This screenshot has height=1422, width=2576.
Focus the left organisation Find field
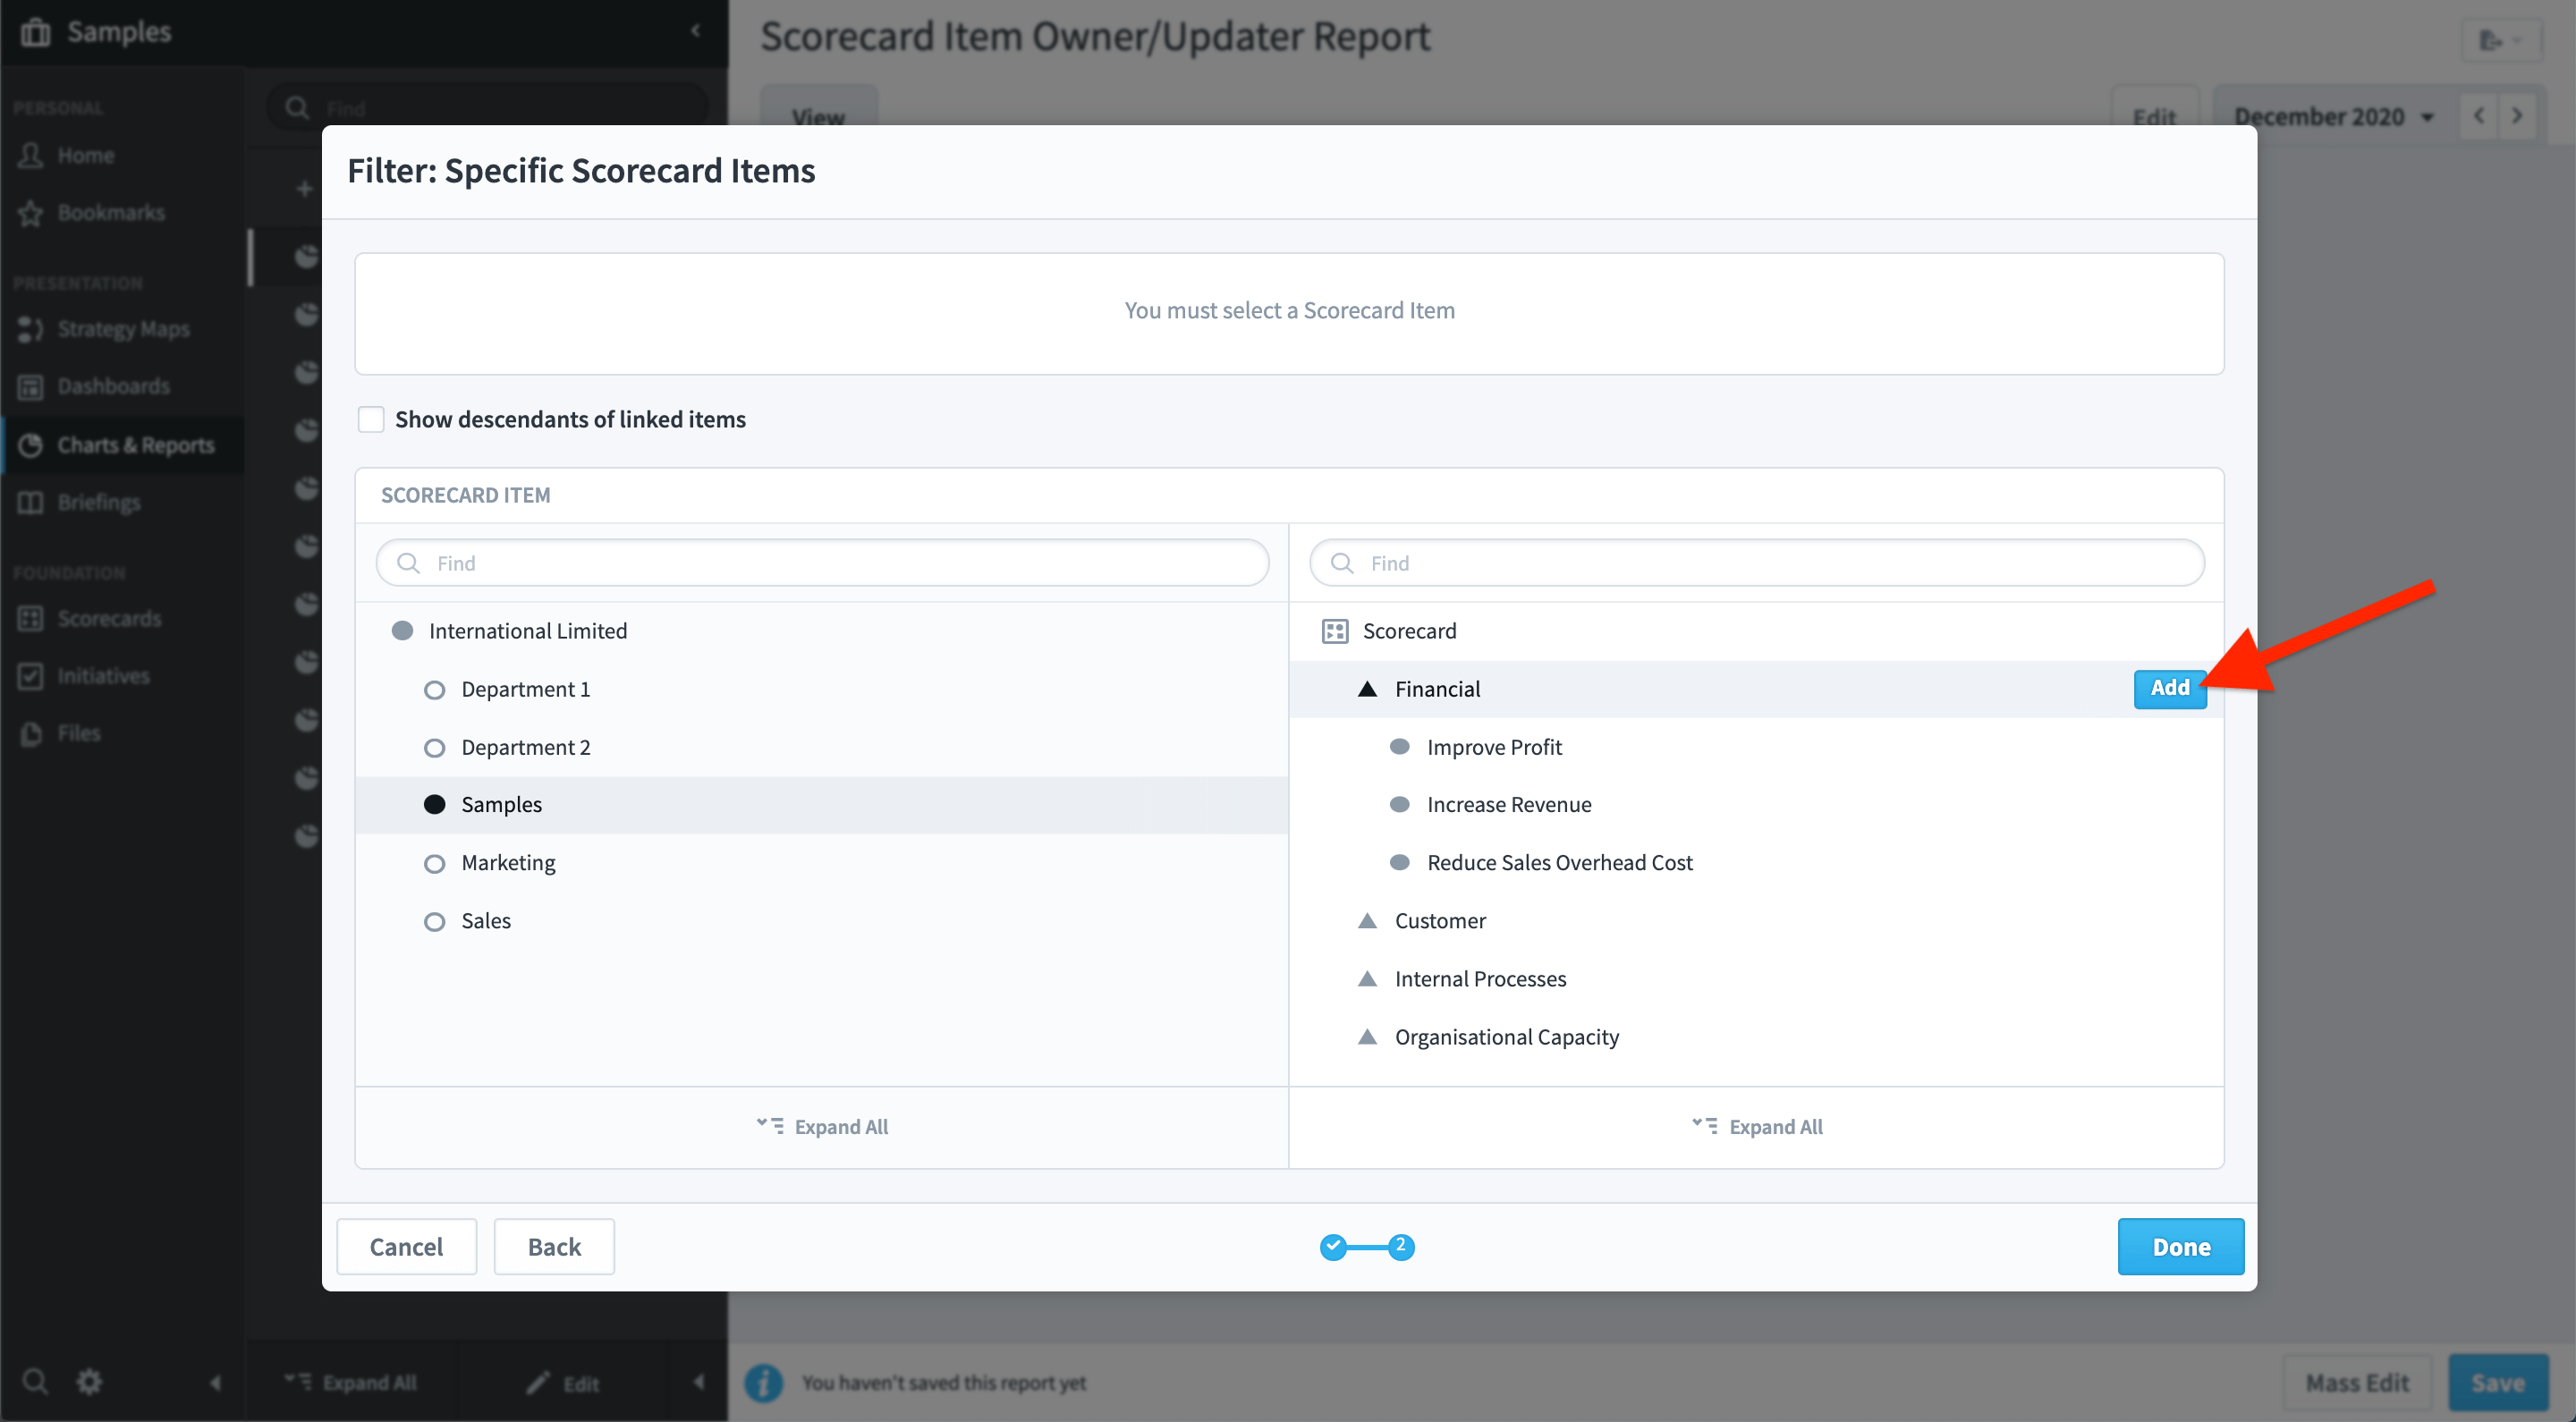tap(822, 563)
